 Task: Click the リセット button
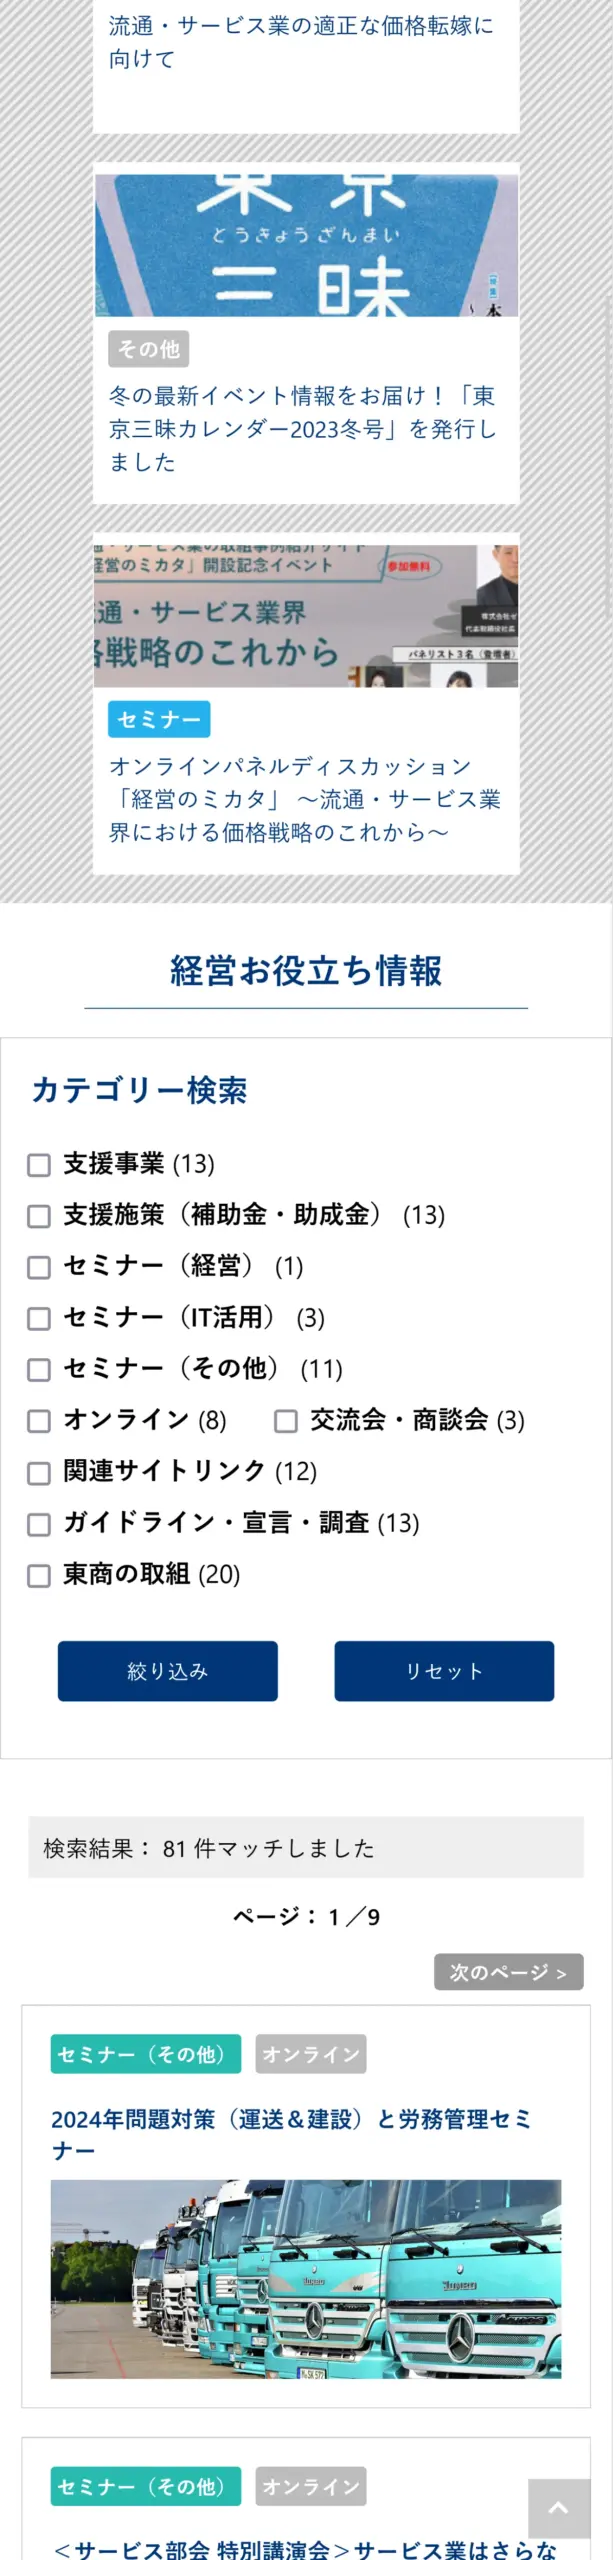click(x=444, y=1671)
